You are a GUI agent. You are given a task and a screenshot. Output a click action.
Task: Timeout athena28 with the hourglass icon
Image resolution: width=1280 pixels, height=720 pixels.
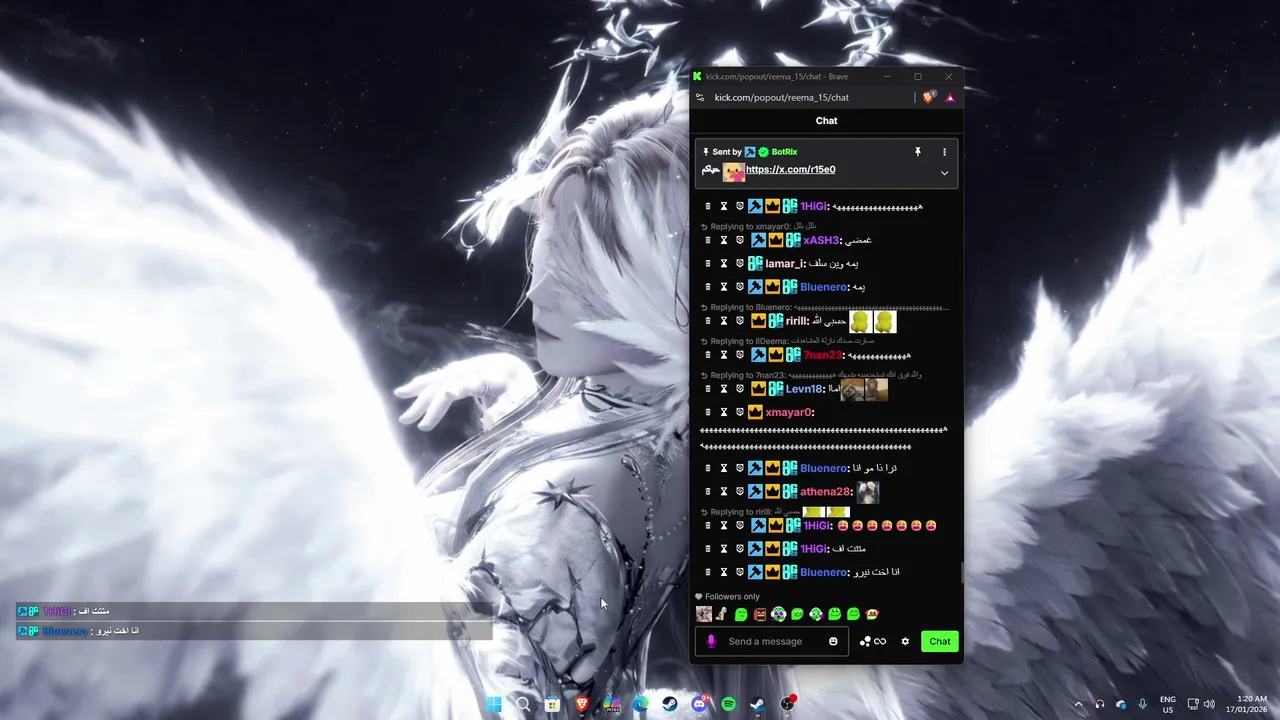coord(724,492)
